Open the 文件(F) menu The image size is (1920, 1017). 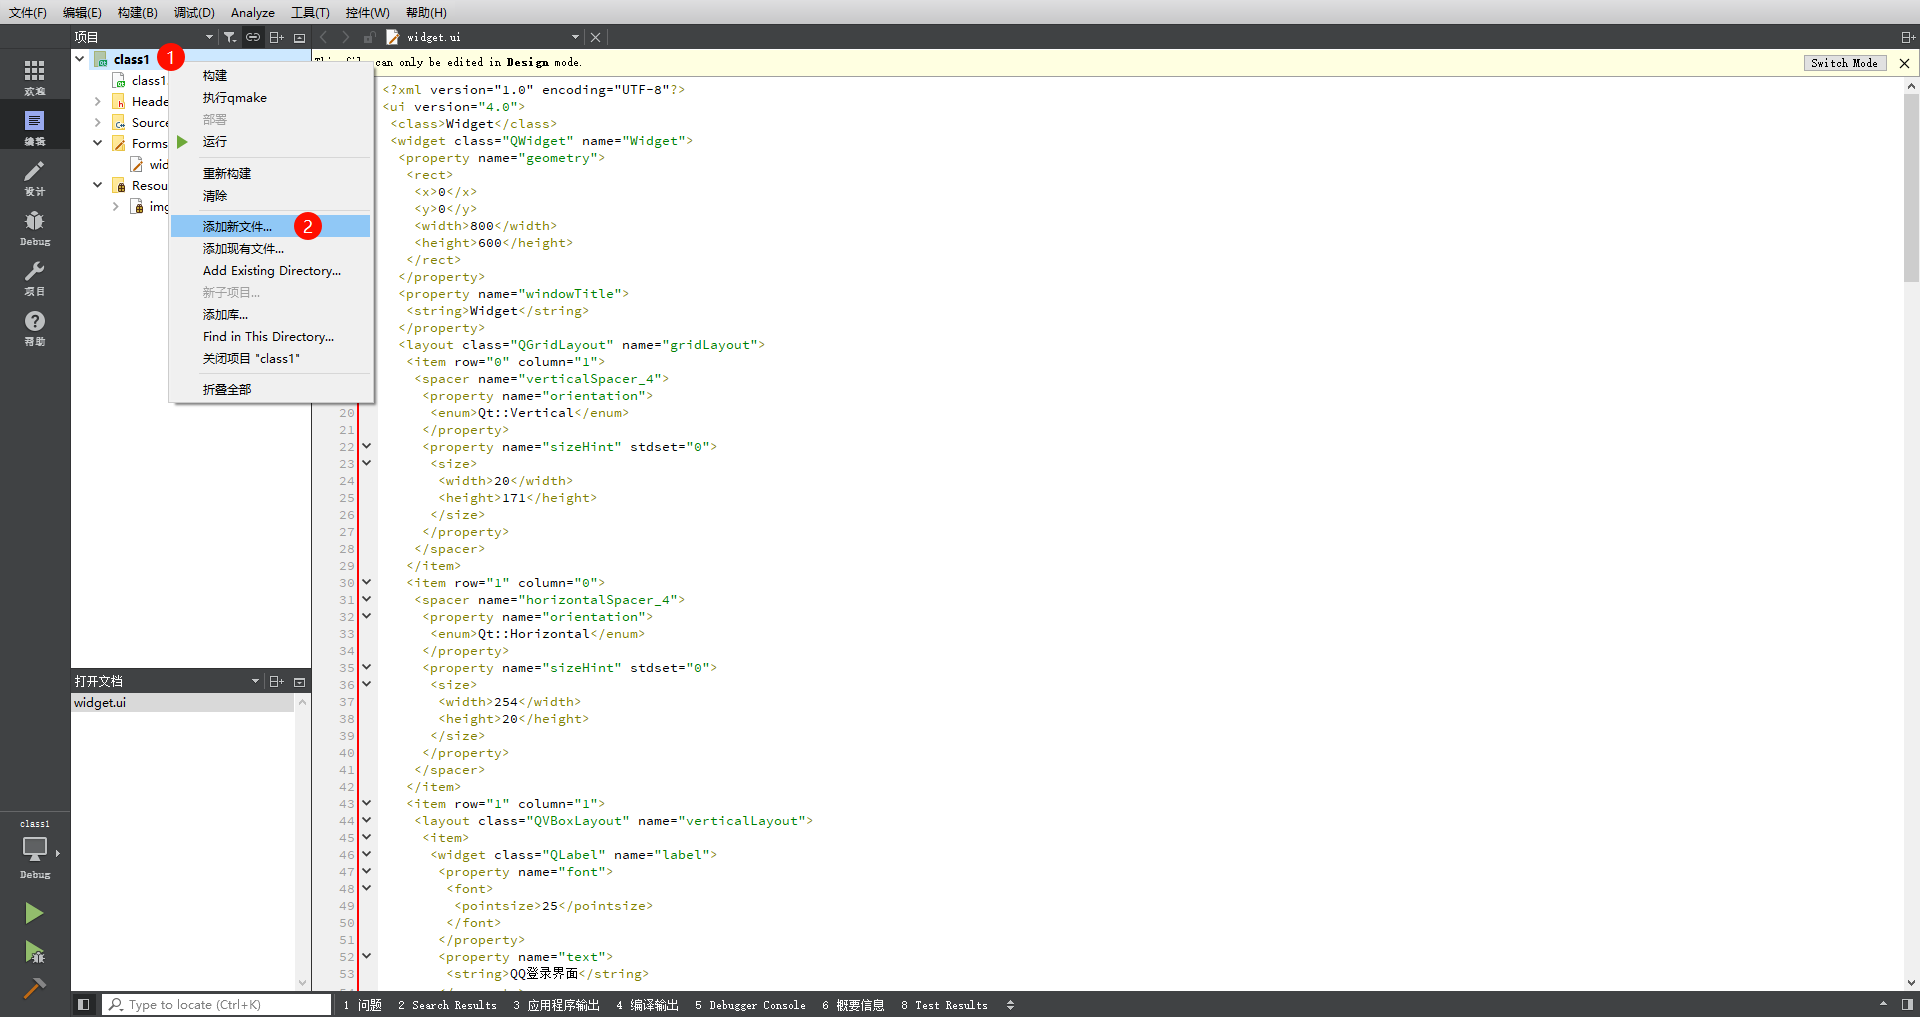(28, 12)
